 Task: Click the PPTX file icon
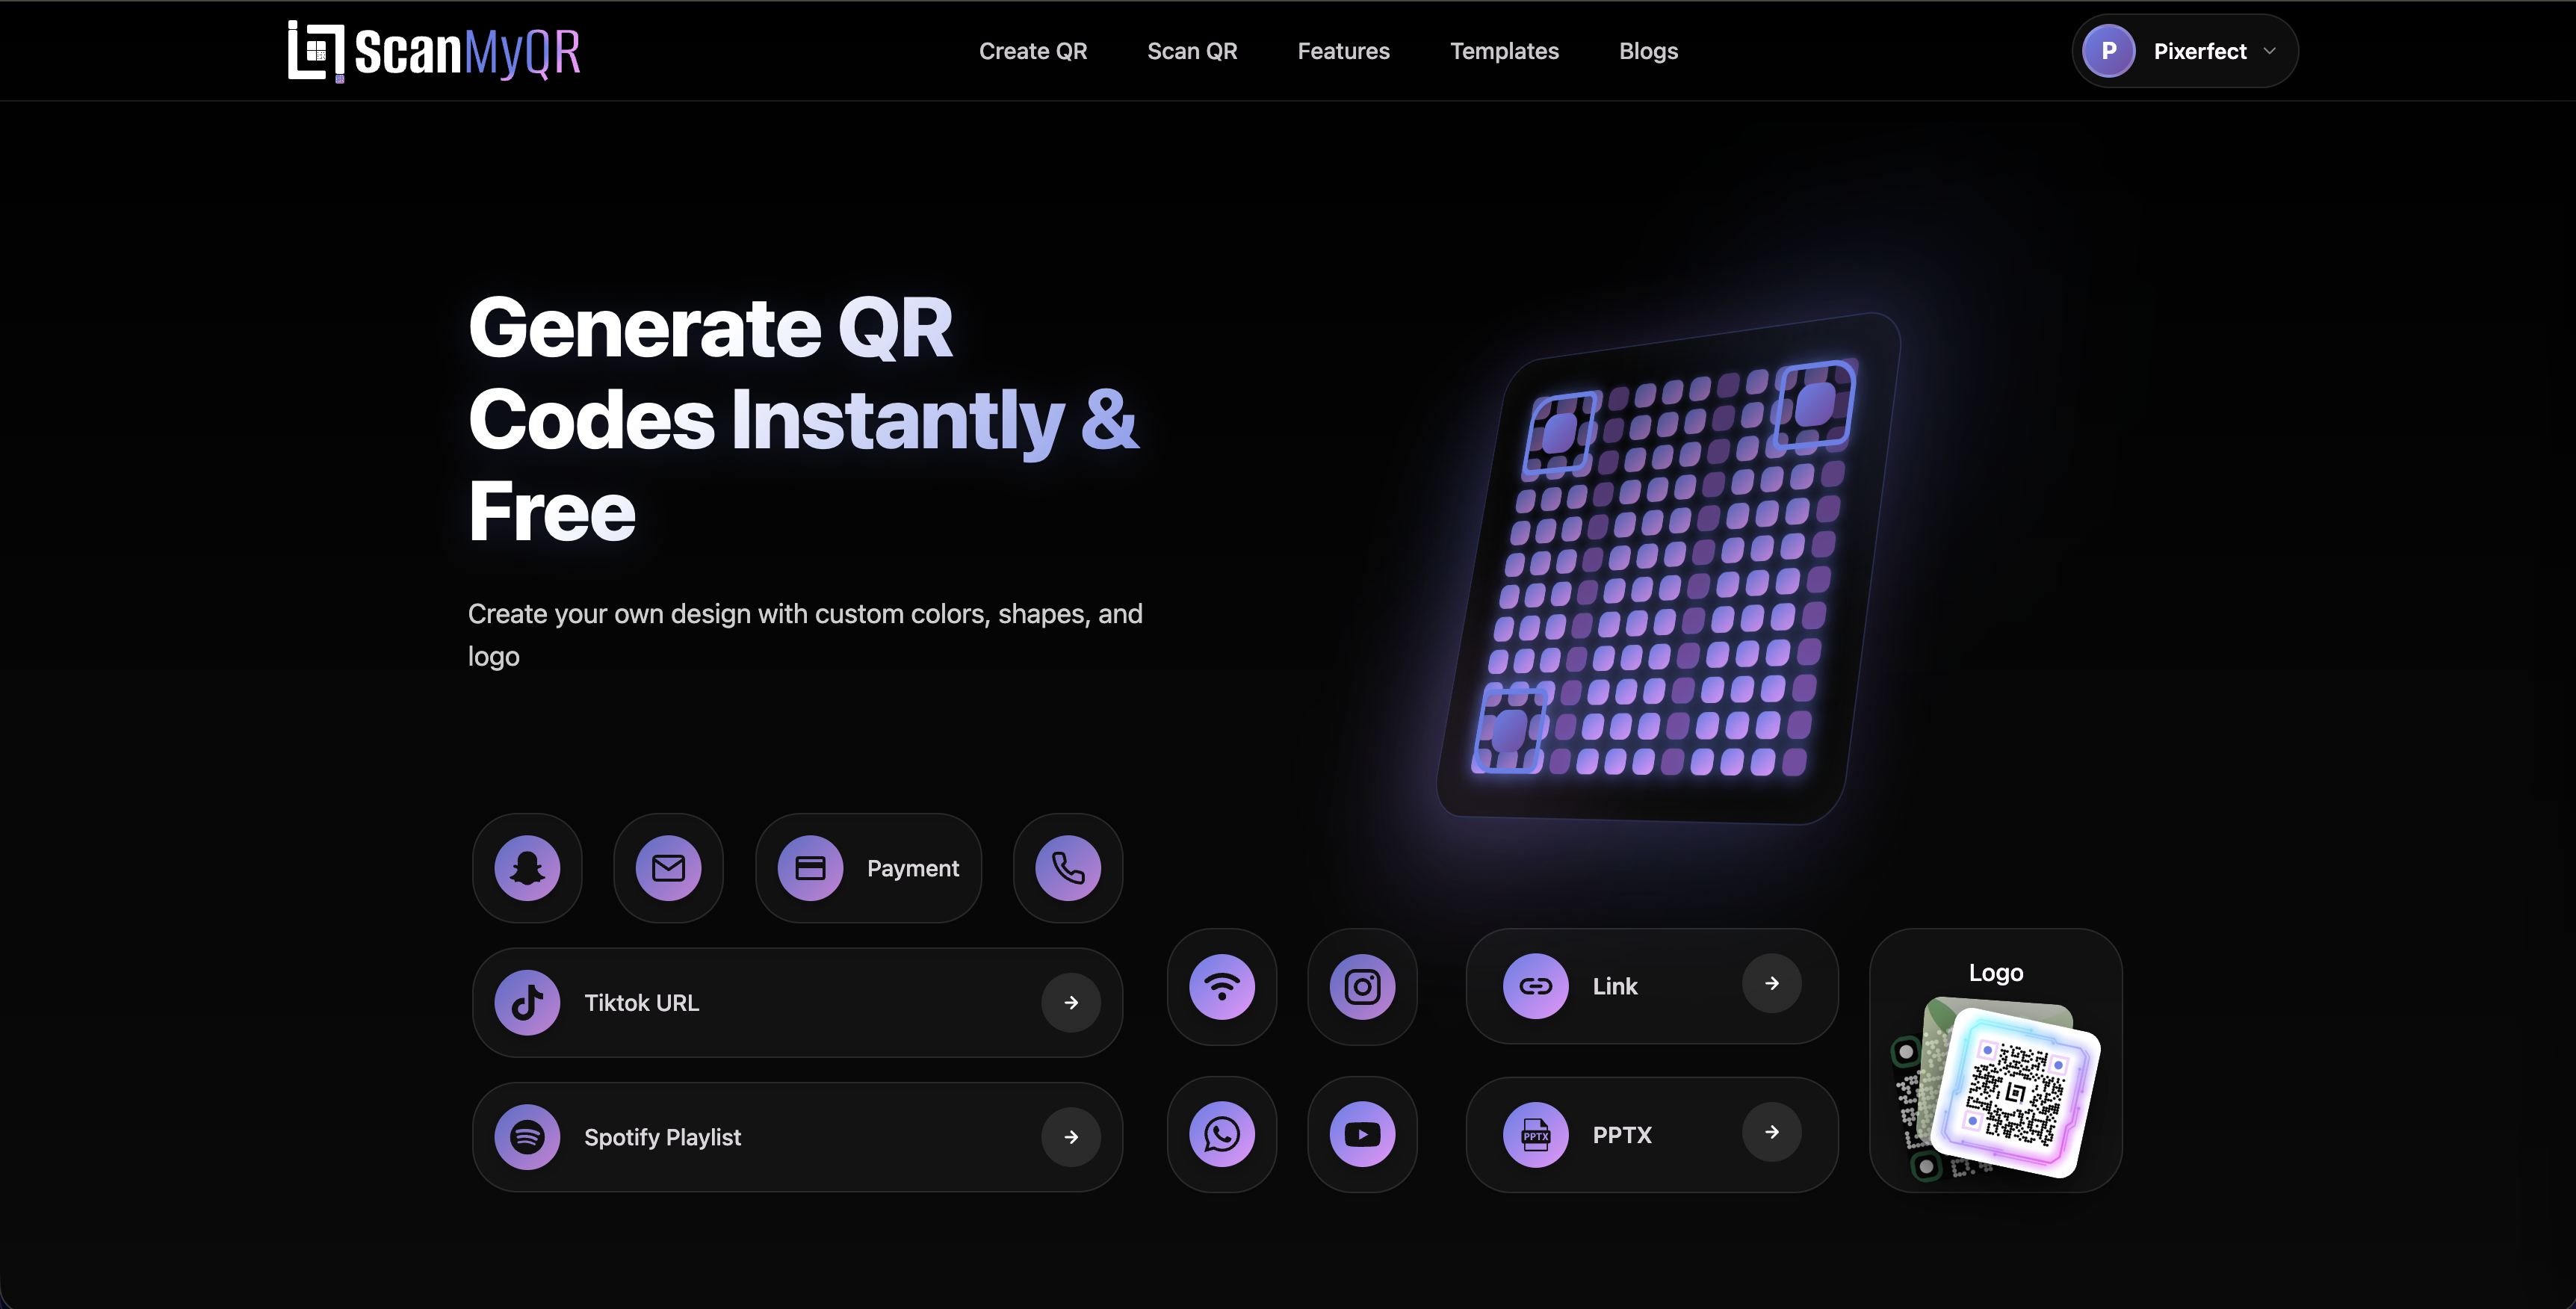tap(1535, 1134)
